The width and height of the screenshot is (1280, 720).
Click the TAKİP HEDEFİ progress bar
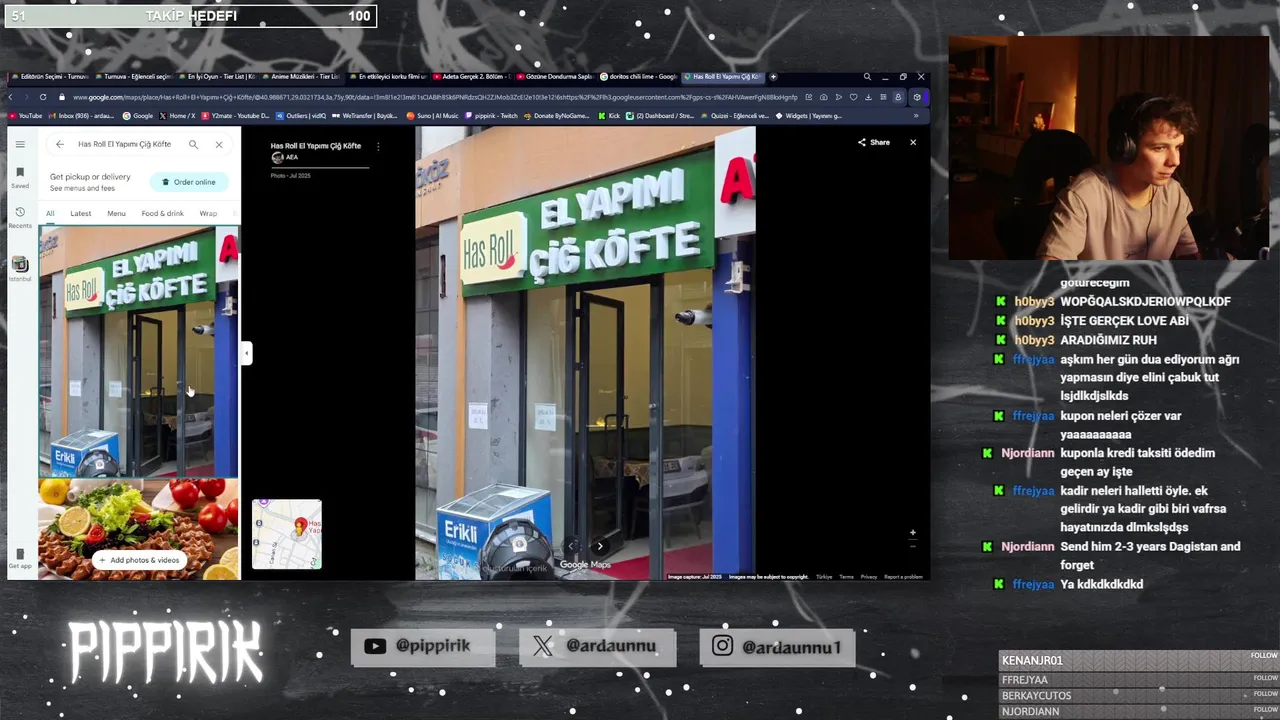coord(191,16)
